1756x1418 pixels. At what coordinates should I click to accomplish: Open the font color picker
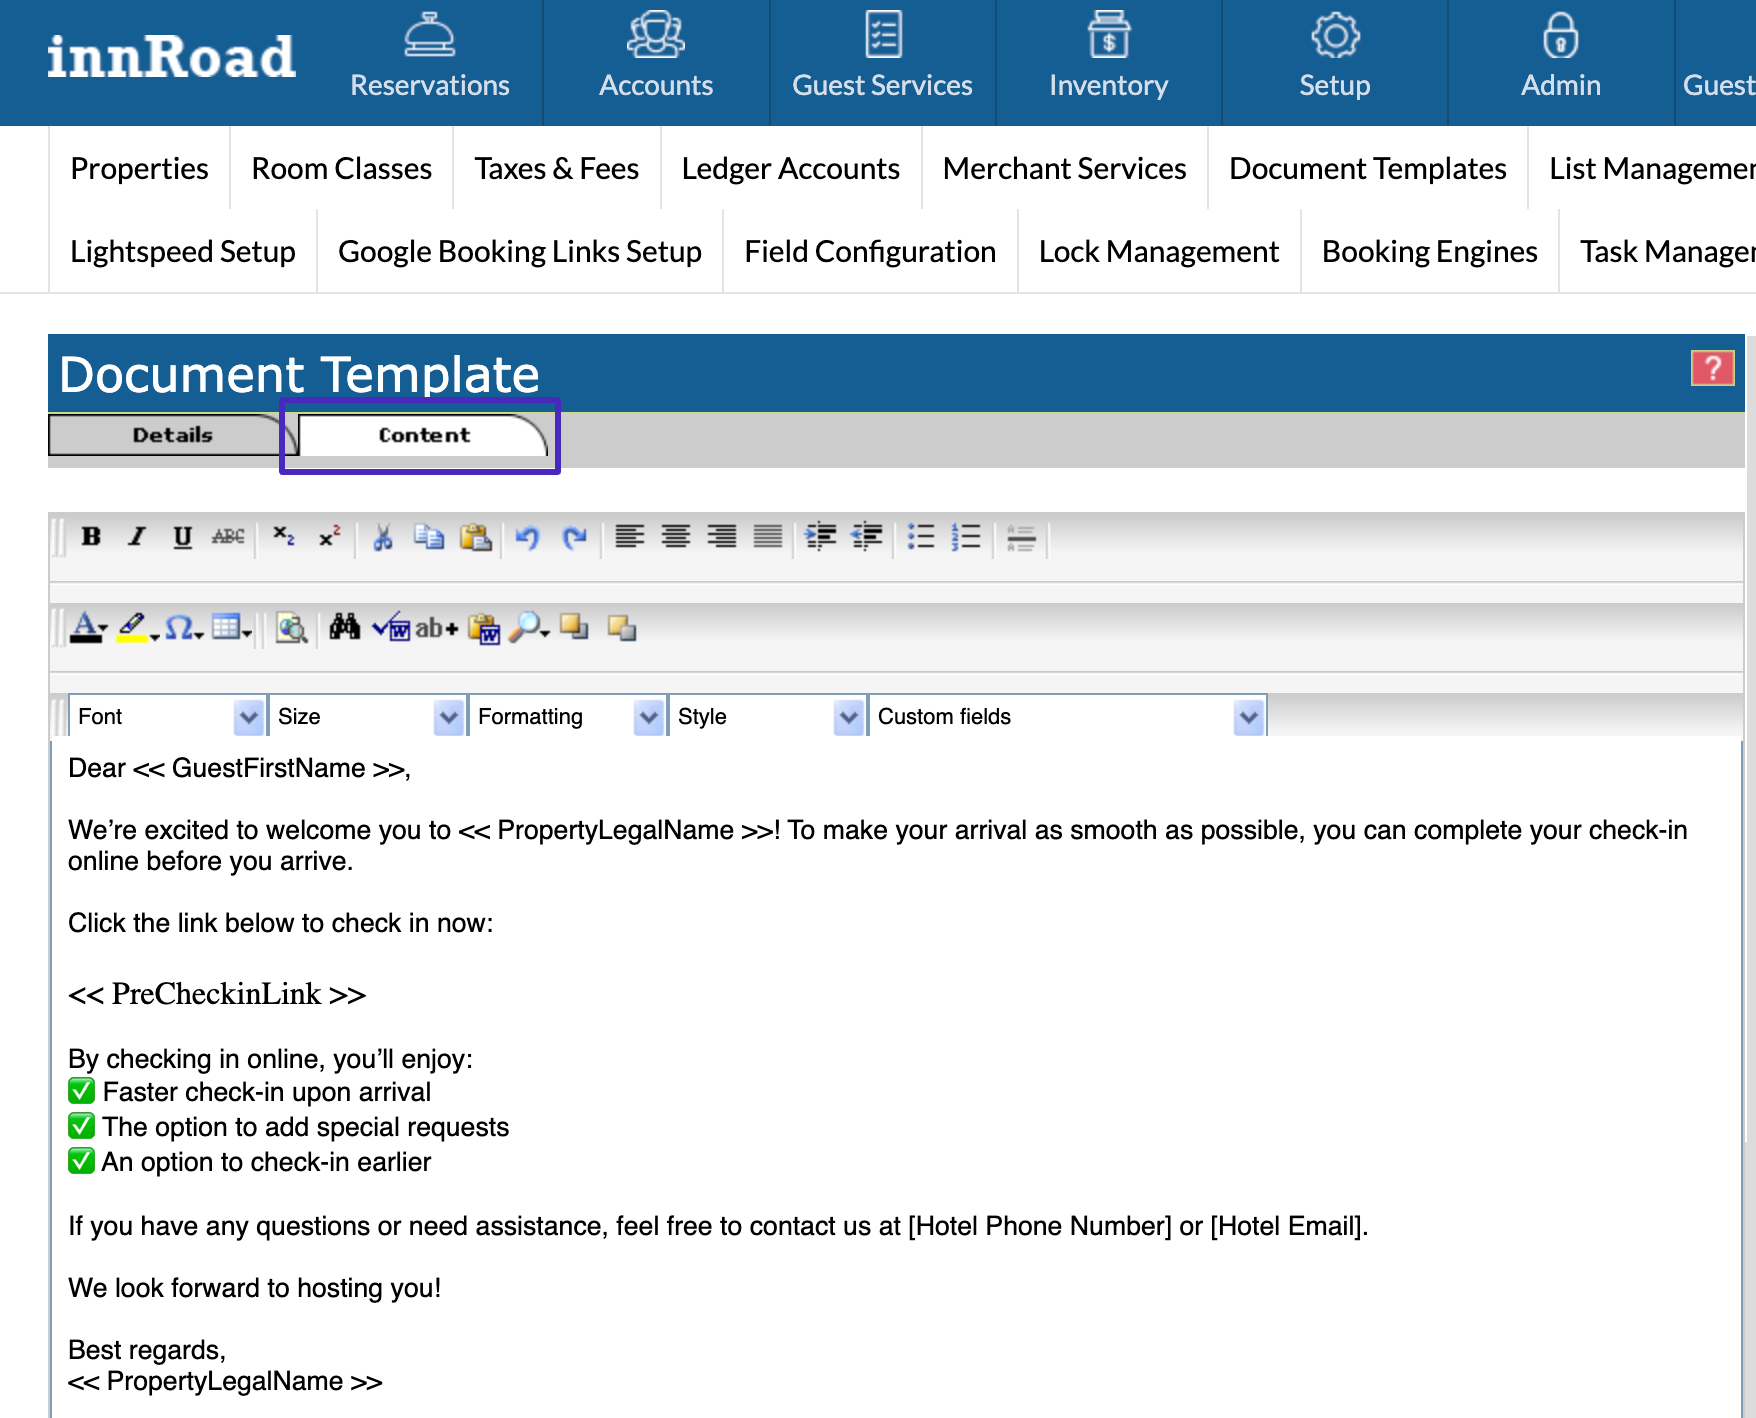pyautogui.click(x=88, y=628)
